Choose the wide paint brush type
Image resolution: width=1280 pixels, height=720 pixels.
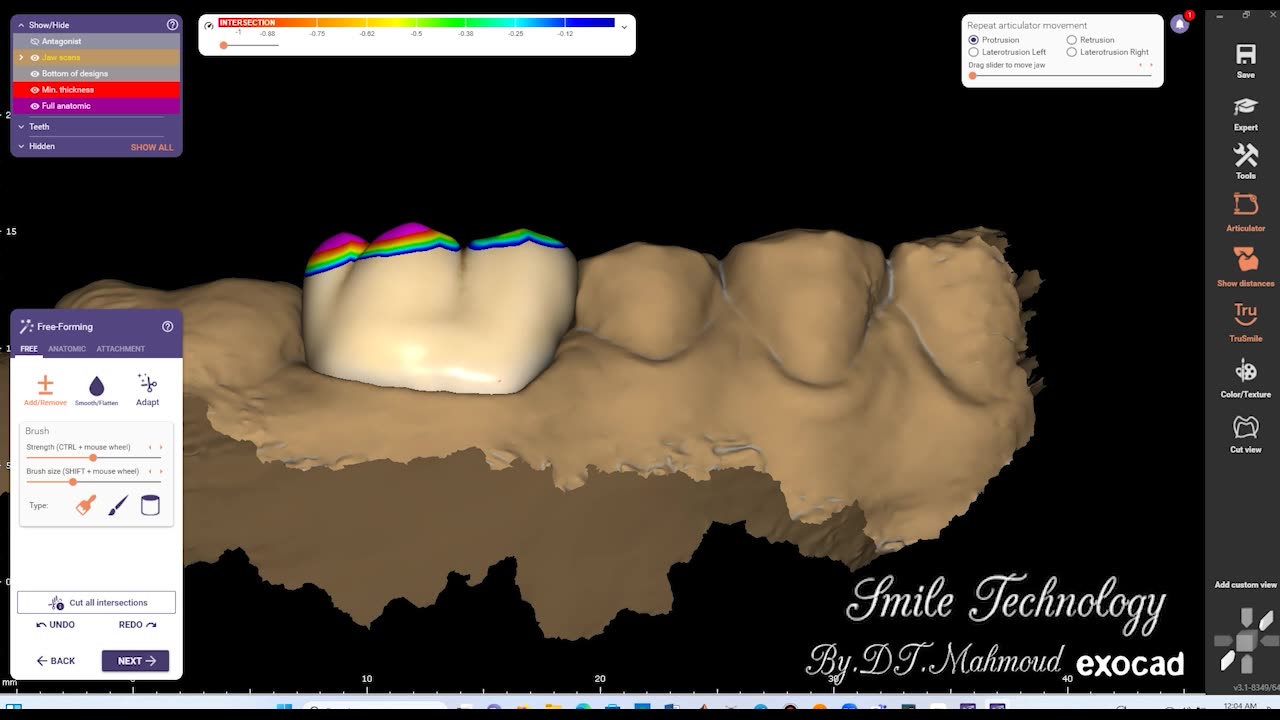(86, 505)
